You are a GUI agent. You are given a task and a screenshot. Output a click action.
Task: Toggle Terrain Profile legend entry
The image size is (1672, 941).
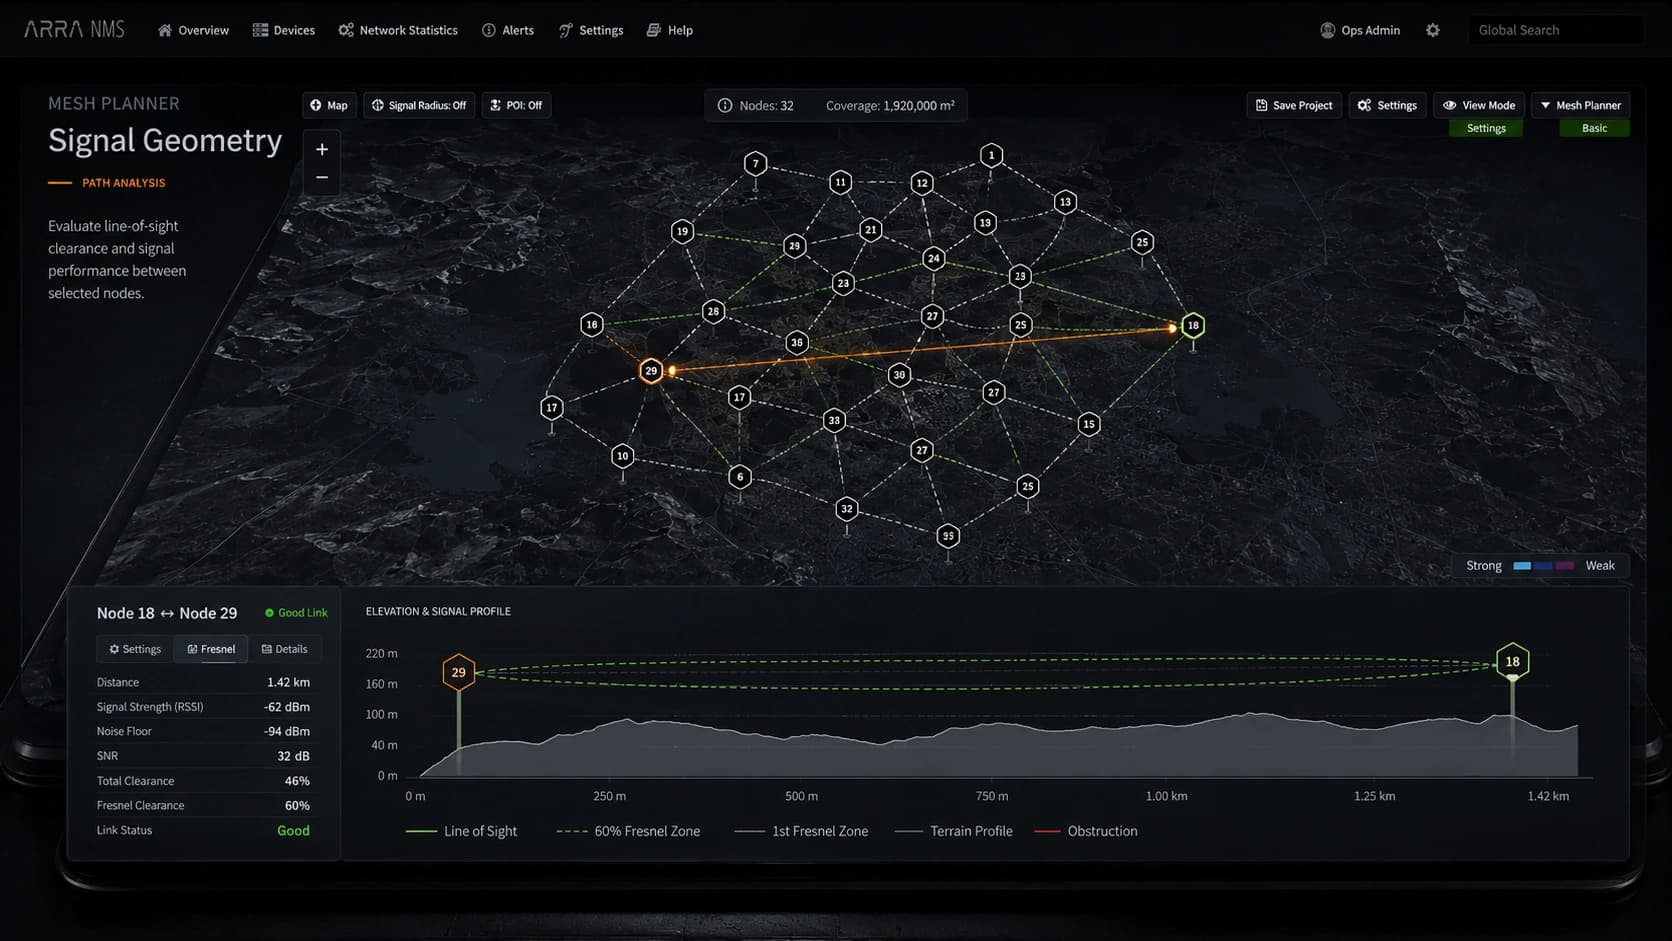point(953,831)
